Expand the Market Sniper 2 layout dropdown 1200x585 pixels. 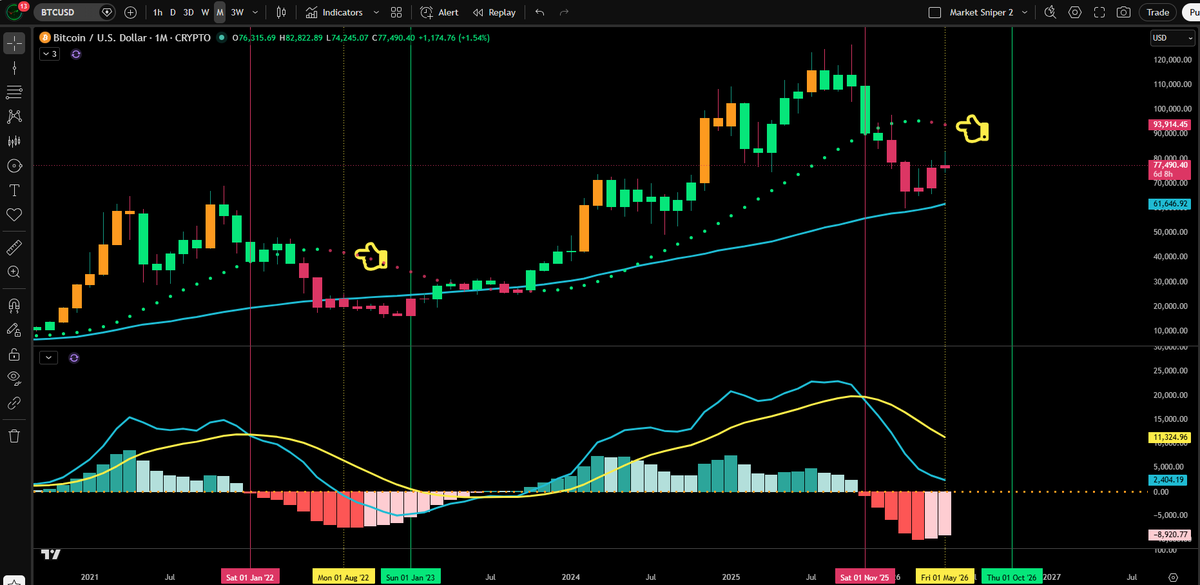click(1024, 13)
